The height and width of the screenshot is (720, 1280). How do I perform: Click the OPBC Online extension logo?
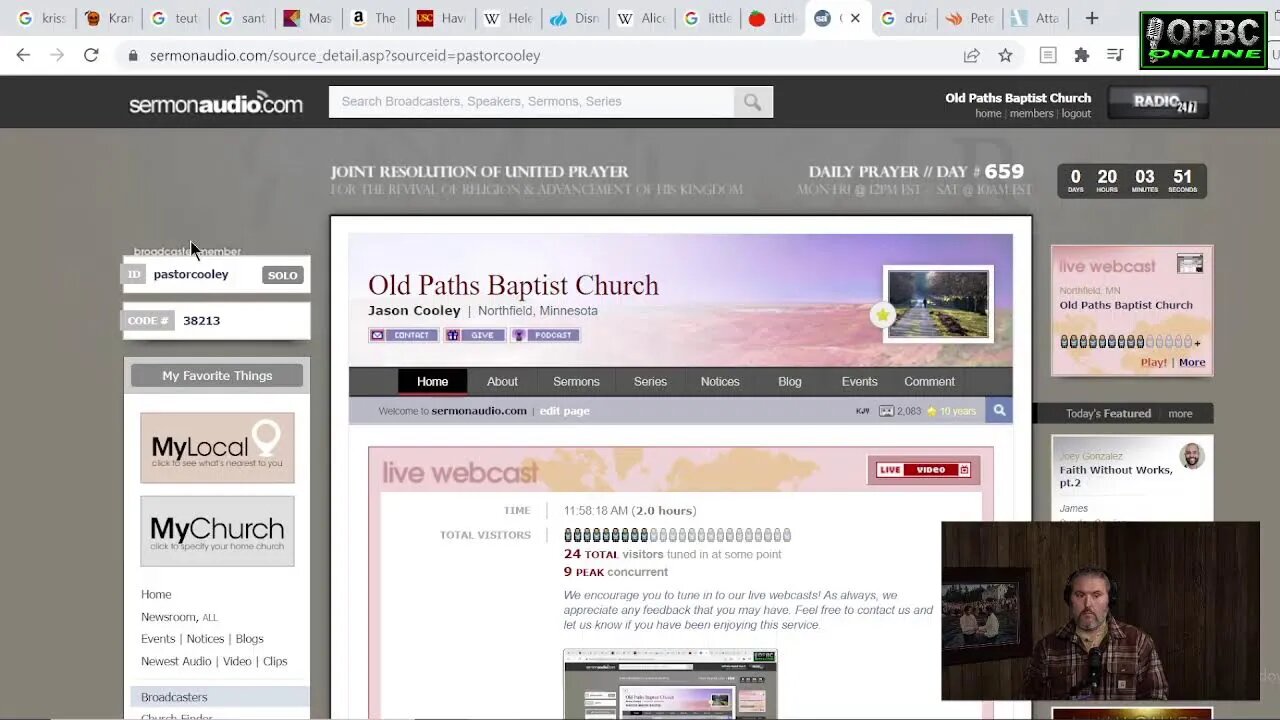click(x=1203, y=41)
